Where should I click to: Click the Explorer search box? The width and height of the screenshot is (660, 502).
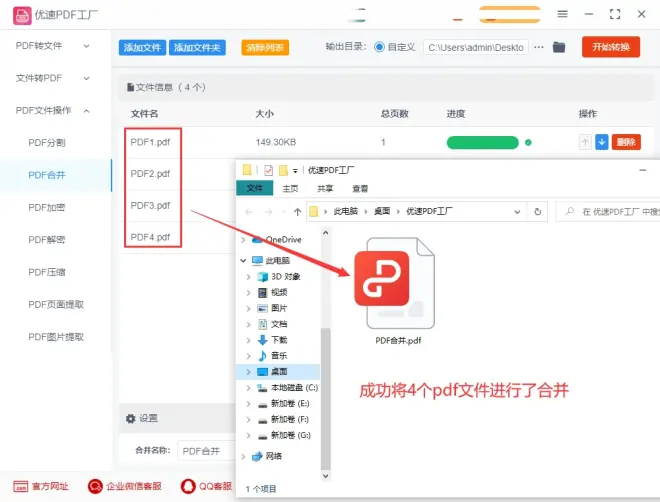(x=608, y=211)
